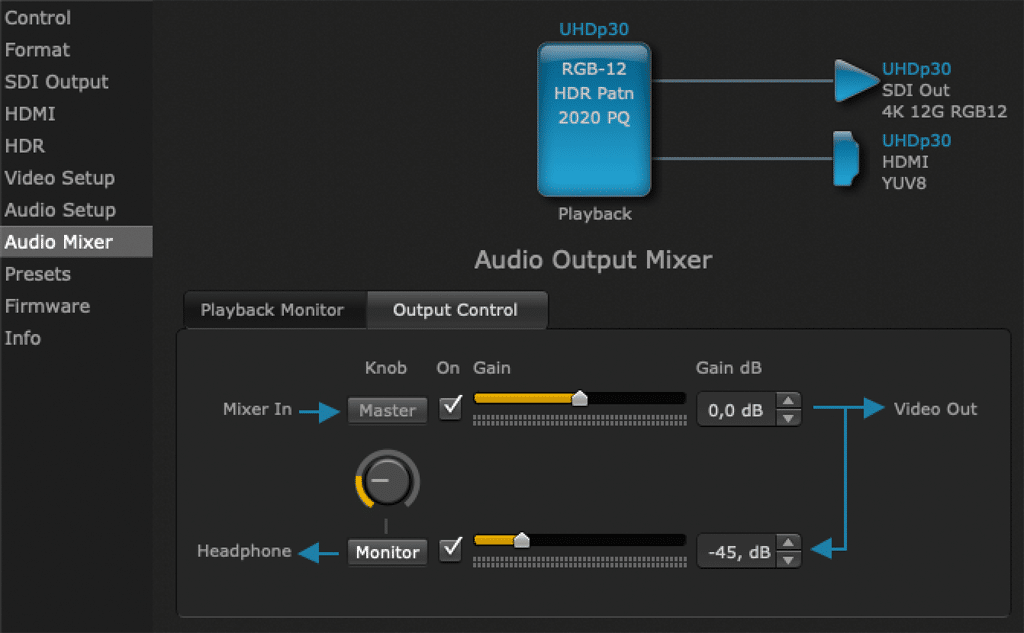Open the Audio Setup sidebar page
Screen dimensions: 1024x633
(x=60, y=210)
